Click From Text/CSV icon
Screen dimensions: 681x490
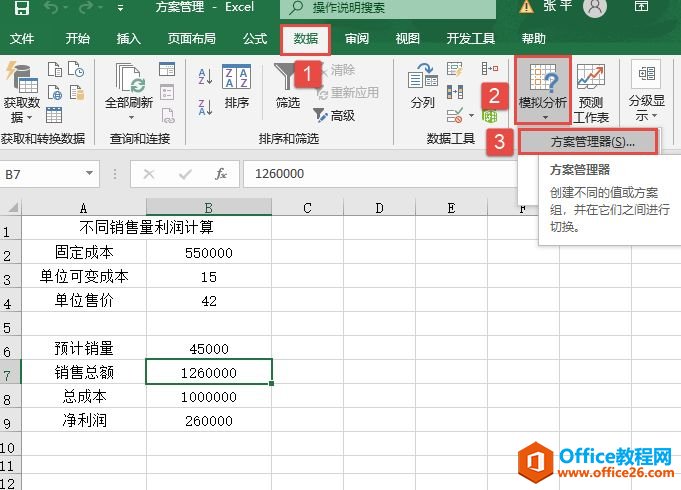(x=55, y=70)
